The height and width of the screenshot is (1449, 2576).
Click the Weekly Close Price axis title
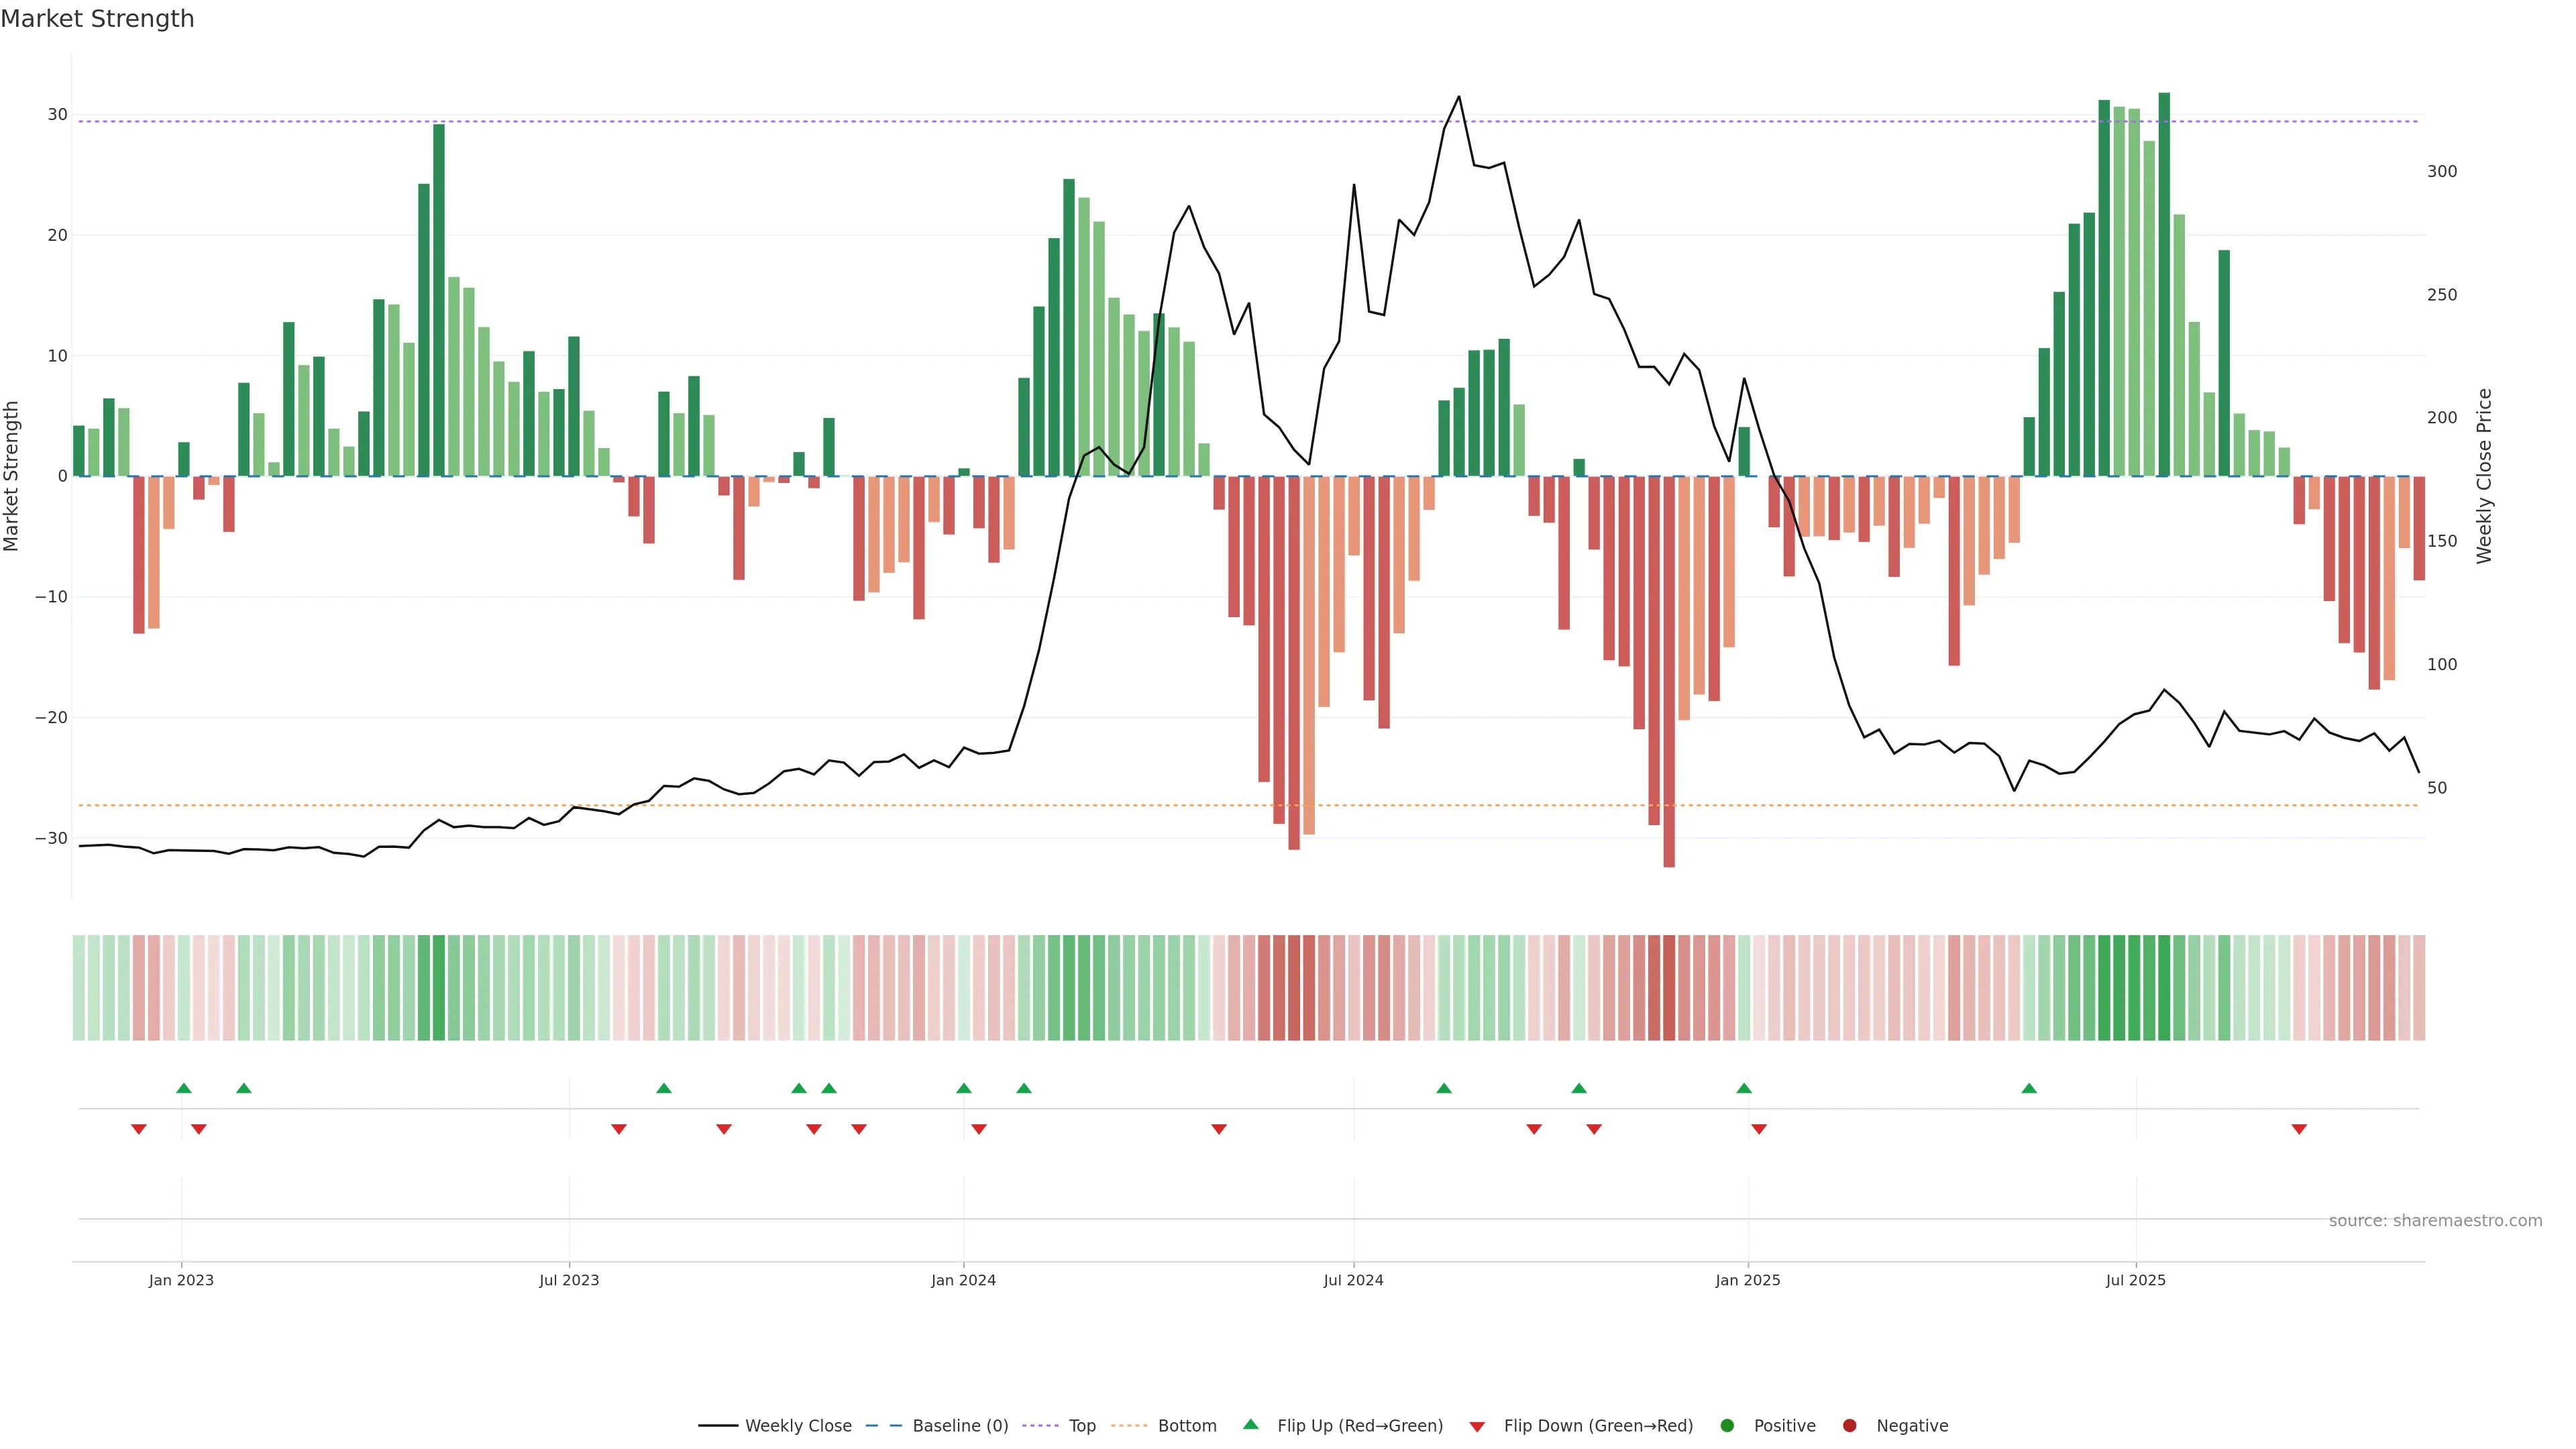click(2485, 476)
